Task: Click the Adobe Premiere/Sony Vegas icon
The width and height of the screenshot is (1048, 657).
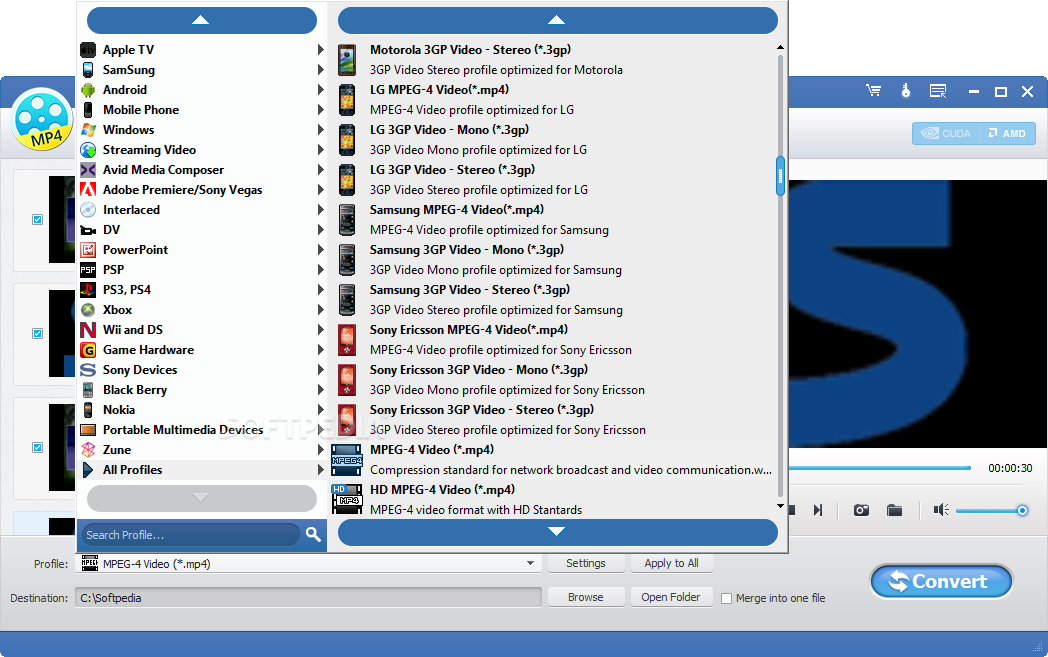Action: 88,190
